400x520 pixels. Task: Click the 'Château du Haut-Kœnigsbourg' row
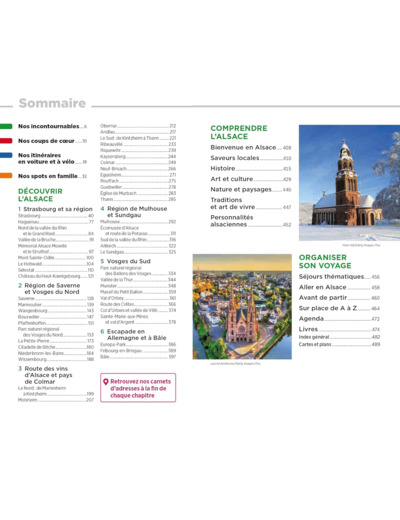tap(56, 276)
